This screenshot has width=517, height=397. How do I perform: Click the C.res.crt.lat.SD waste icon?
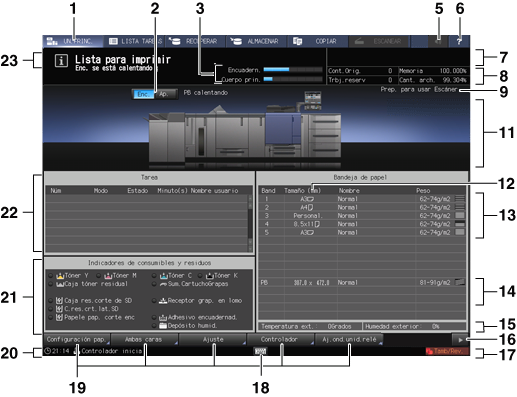(60, 309)
